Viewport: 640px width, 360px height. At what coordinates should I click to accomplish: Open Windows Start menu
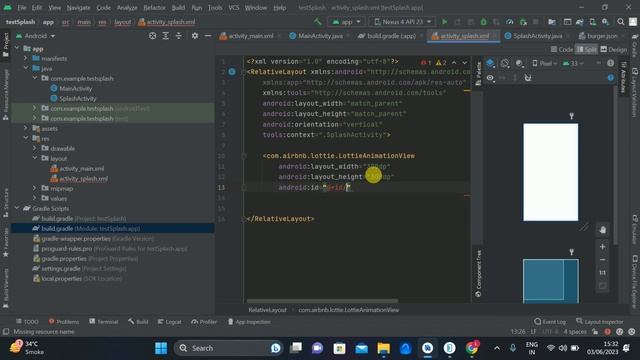pos(161,348)
